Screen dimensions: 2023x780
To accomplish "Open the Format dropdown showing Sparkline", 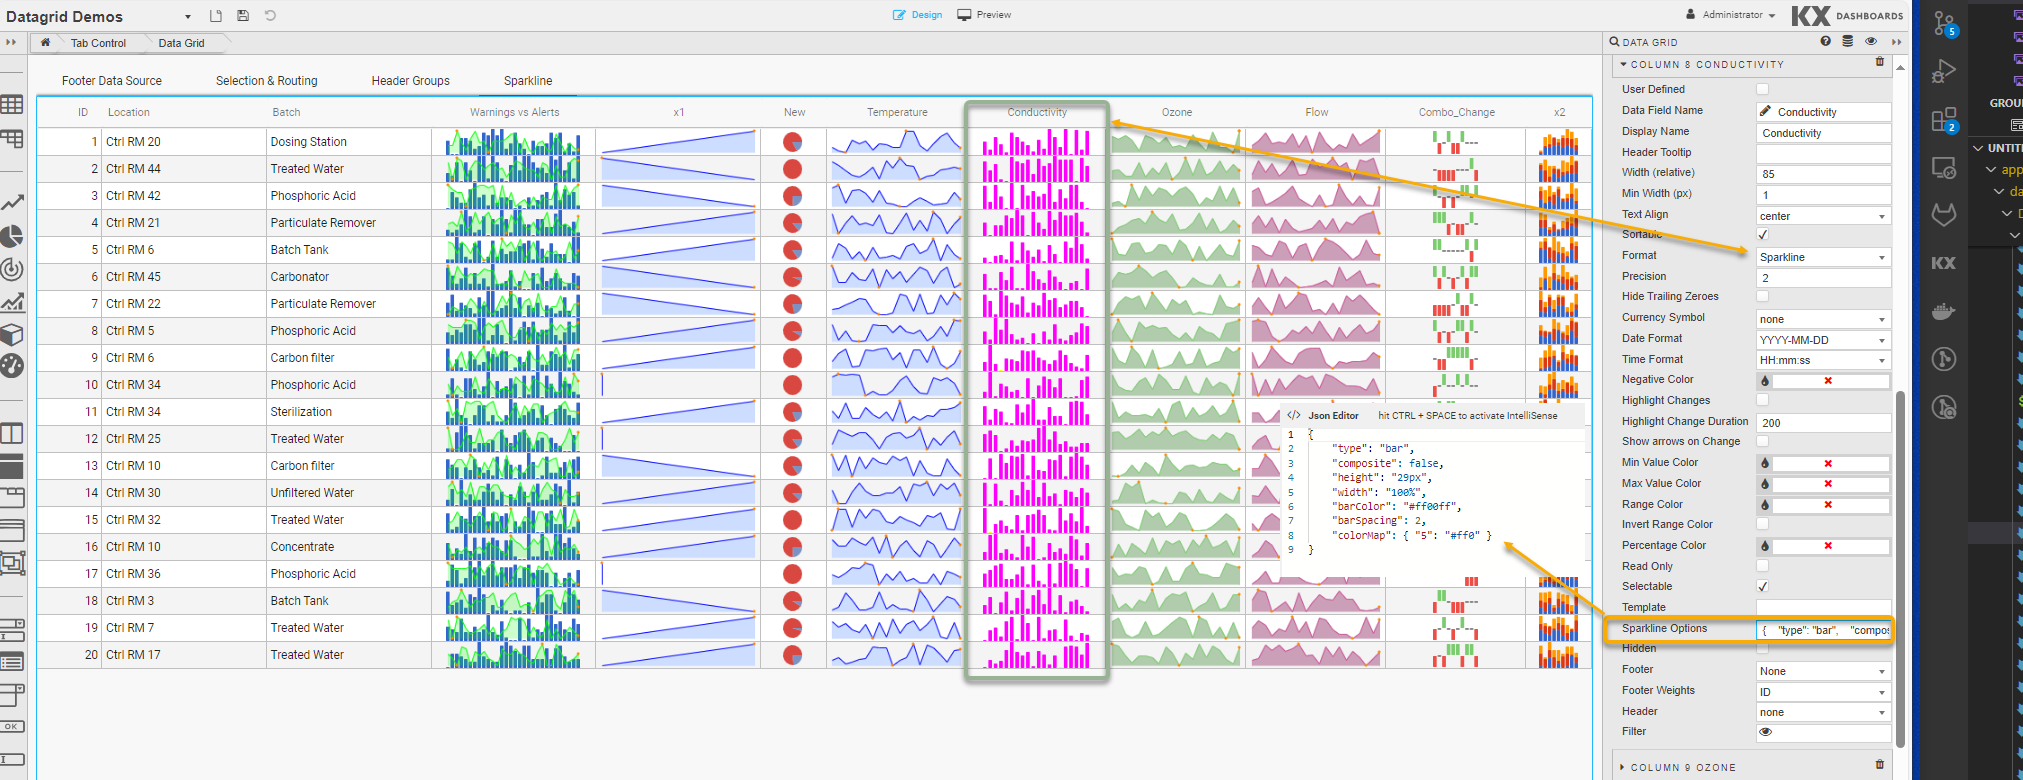I will (x=1823, y=257).
